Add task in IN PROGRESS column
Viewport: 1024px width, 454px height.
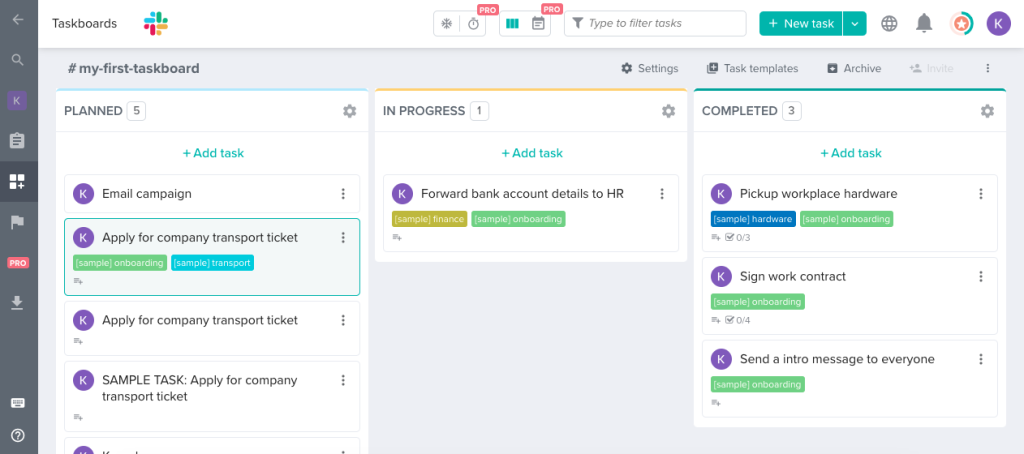(x=532, y=153)
